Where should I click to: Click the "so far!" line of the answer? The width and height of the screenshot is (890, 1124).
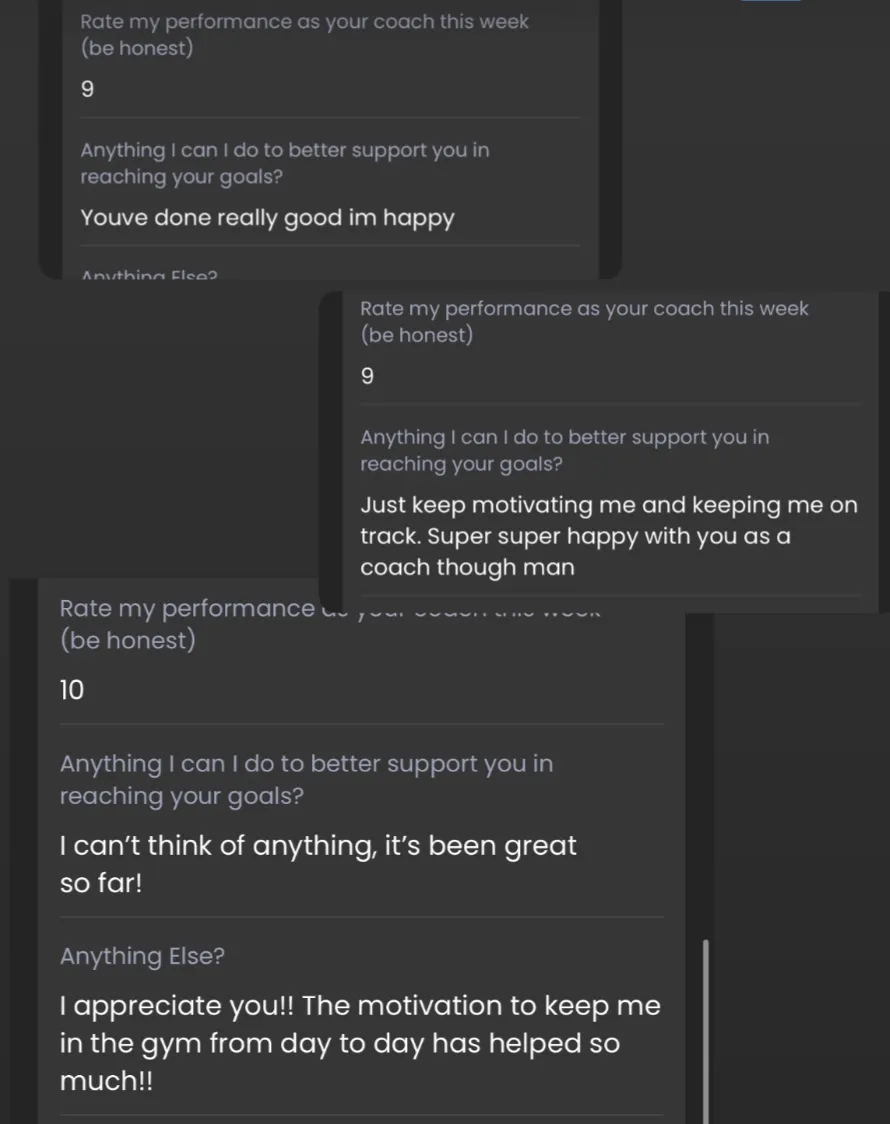(x=101, y=883)
